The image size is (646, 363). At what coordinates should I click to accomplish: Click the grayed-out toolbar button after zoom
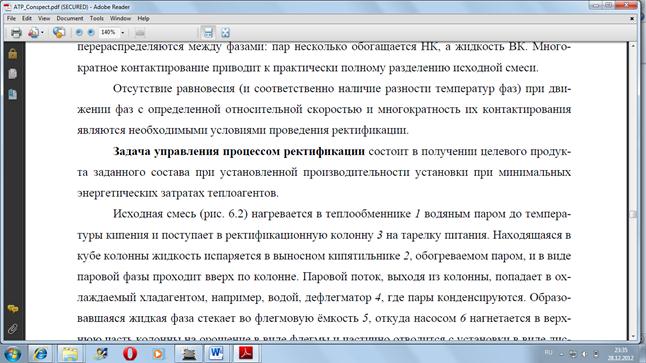click(x=140, y=33)
